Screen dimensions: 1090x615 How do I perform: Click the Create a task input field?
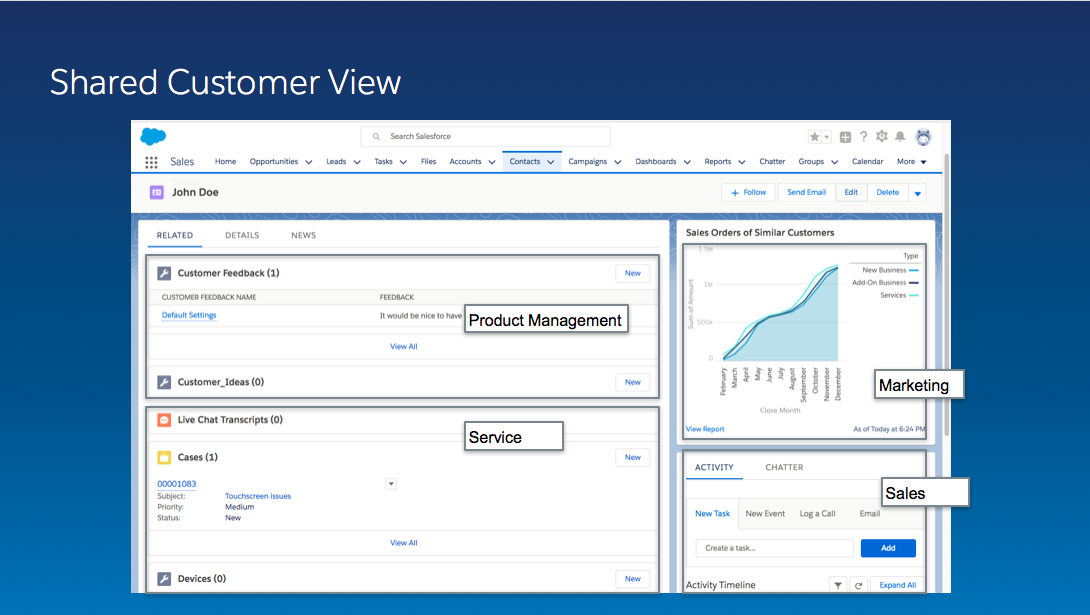[775, 548]
